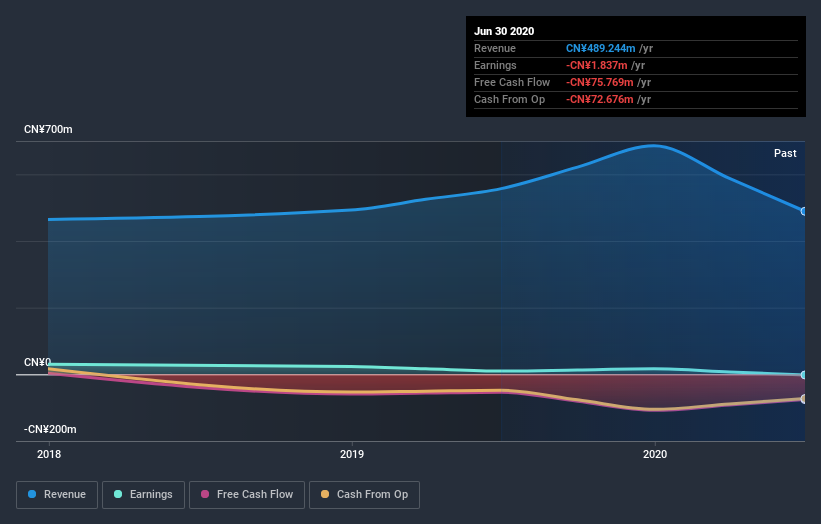Image resolution: width=821 pixels, height=524 pixels.
Task: Click the Earnings row label in tooltip
Action: (495, 65)
